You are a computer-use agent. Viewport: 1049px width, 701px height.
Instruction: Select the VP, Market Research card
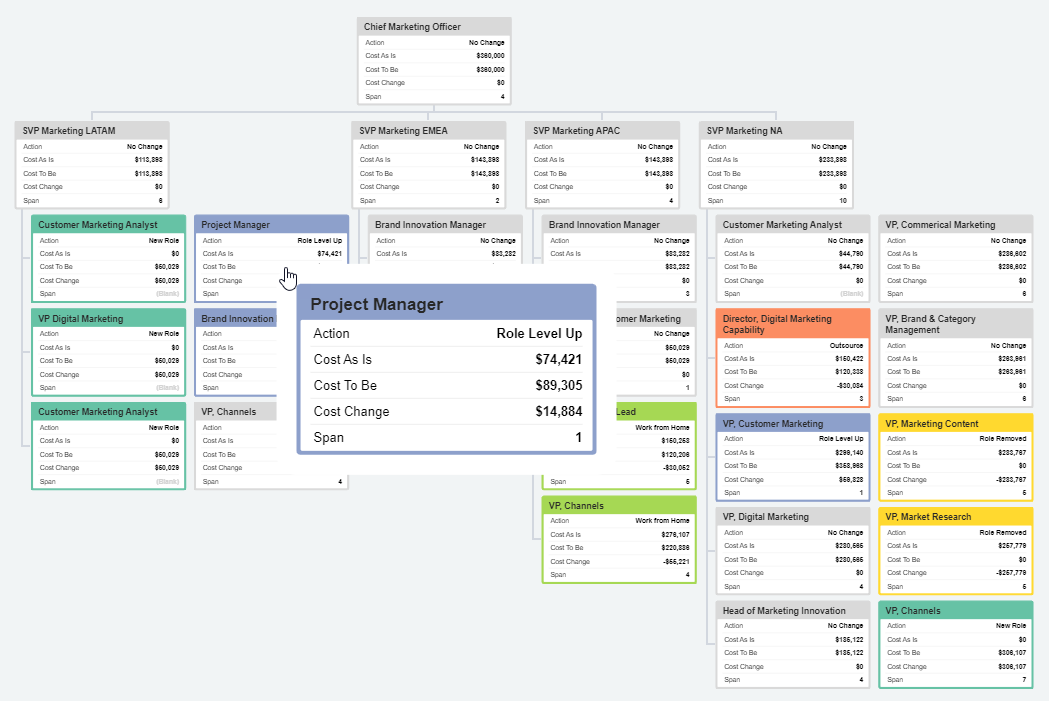955,516
